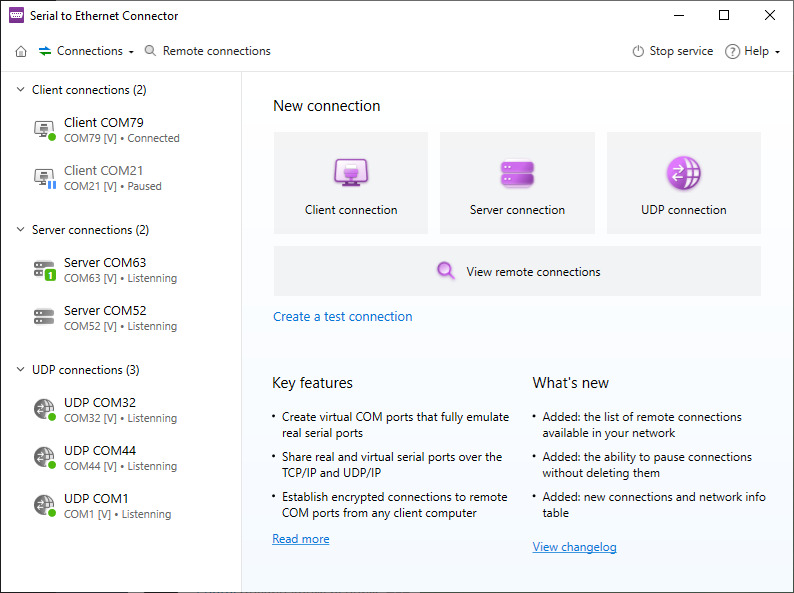Click the View remote connections magnifier icon

tap(446, 270)
